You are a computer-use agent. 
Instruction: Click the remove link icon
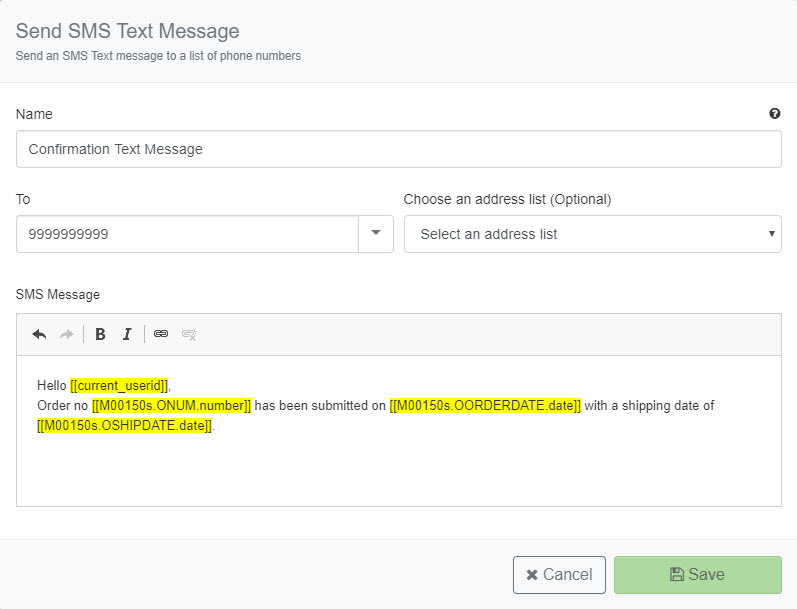(x=189, y=334)
